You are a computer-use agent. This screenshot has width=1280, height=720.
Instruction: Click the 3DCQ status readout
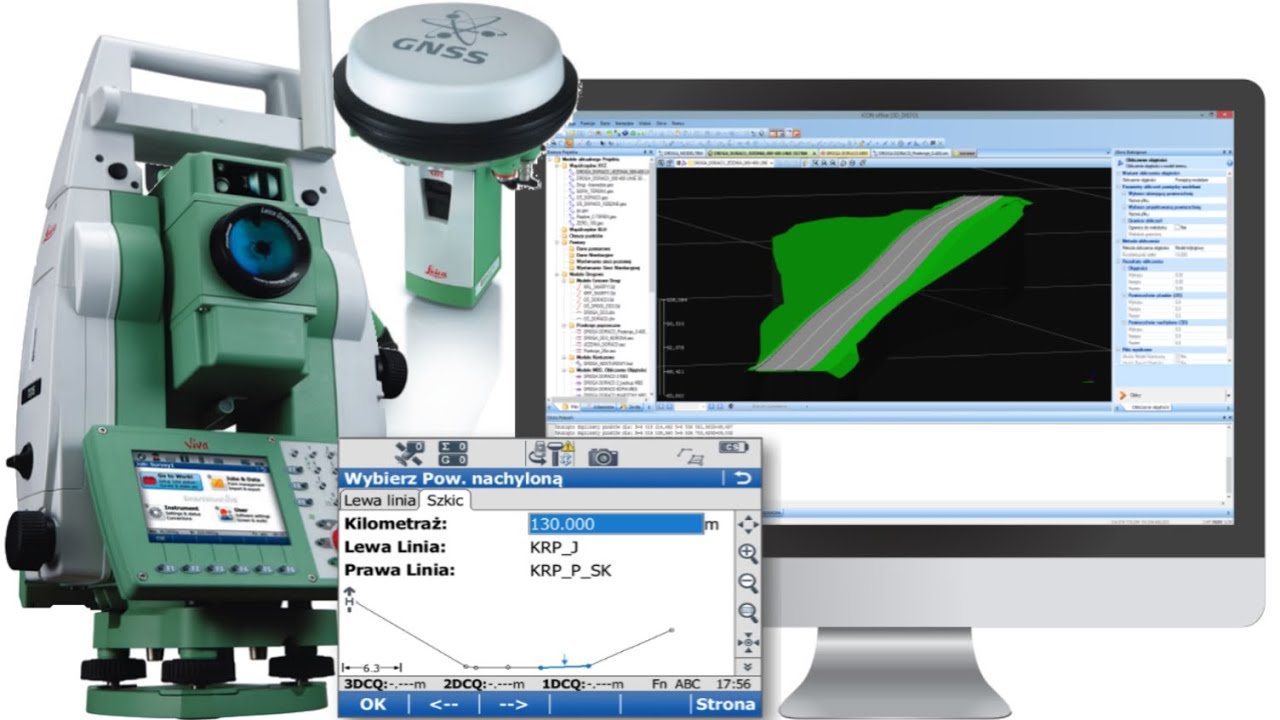click(x=385, y=685)
